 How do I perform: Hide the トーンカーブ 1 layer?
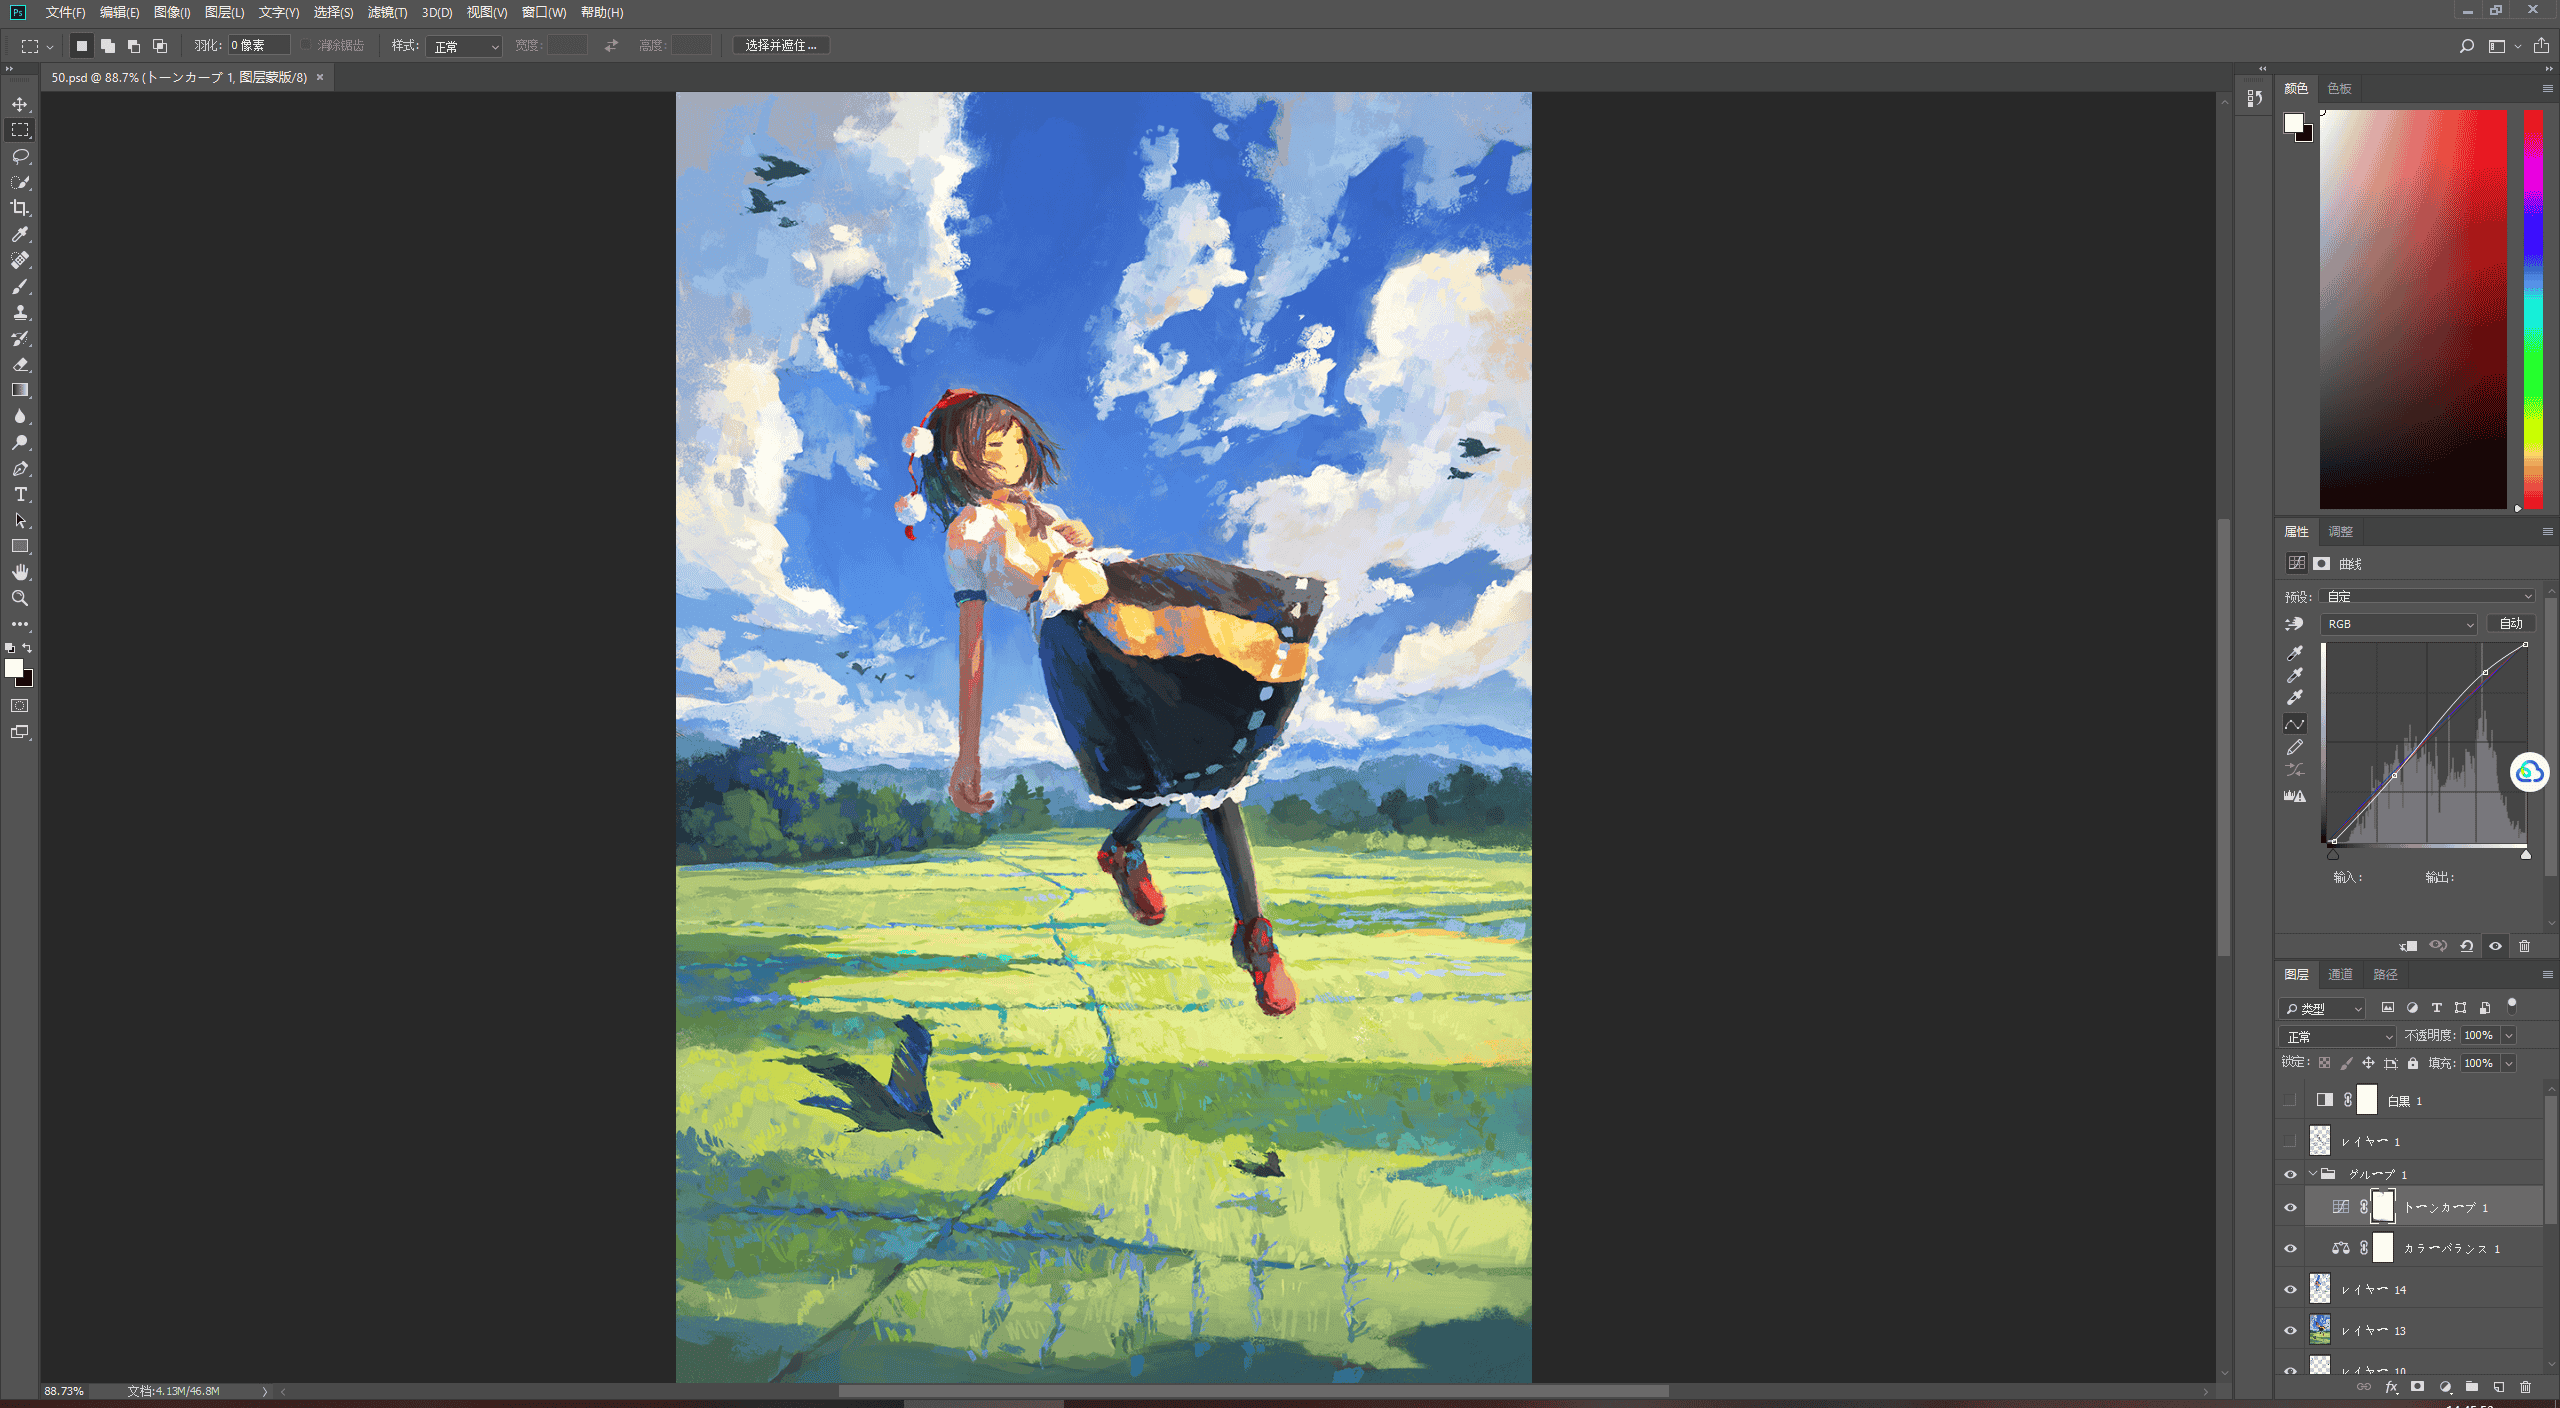click(x=2290, y=1207)
